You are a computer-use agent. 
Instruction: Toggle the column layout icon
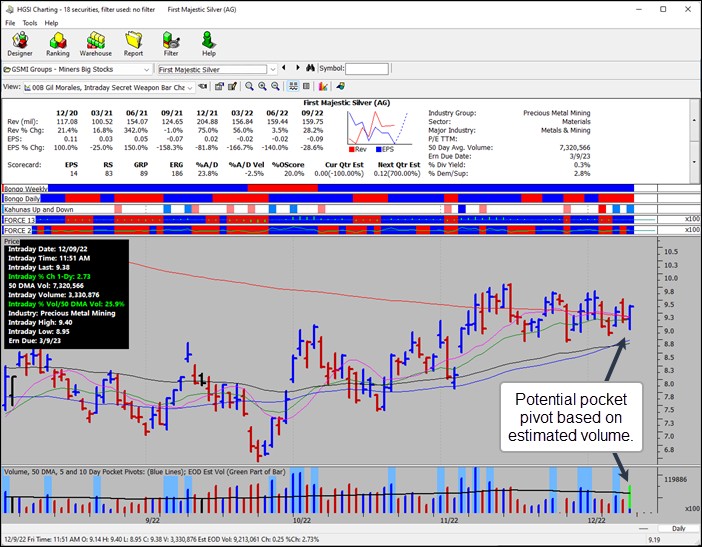pyautogui.click(x=306, y=86)
